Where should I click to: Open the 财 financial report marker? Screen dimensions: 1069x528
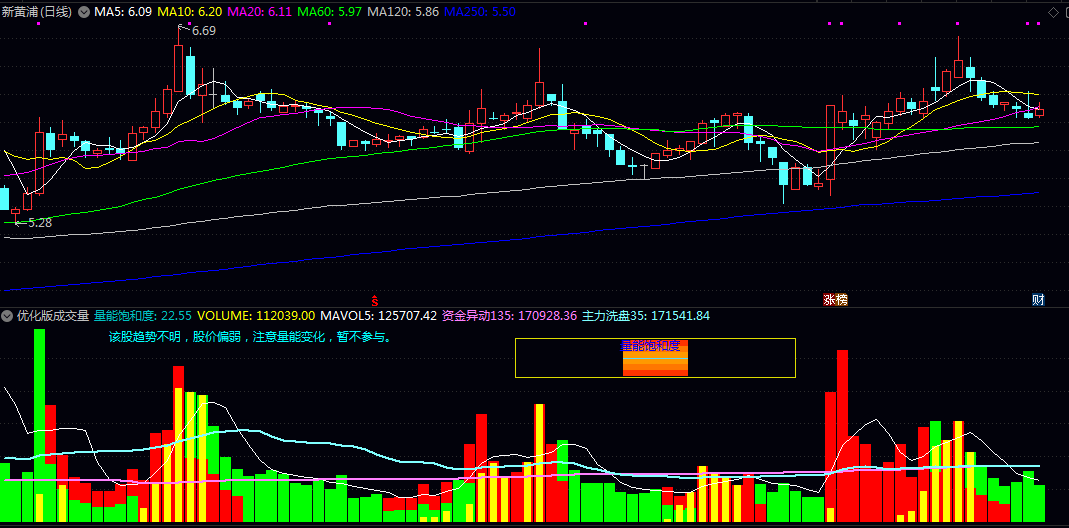(x=1038, y=299)
